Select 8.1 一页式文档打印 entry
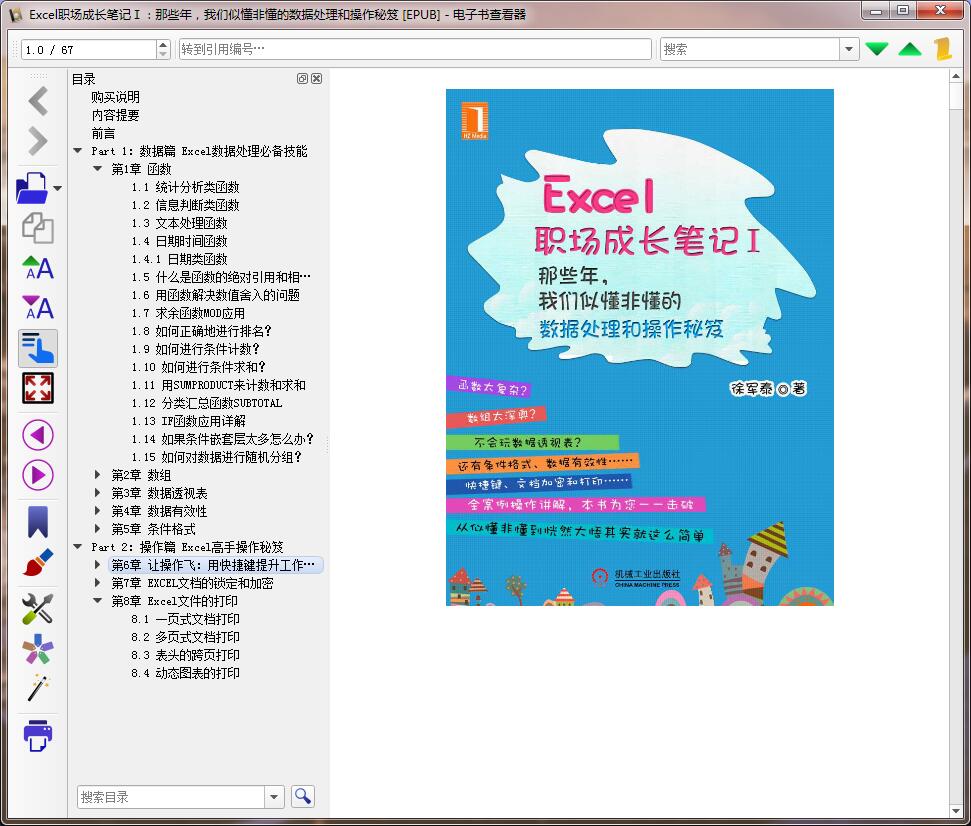 (x=185, y=619)
